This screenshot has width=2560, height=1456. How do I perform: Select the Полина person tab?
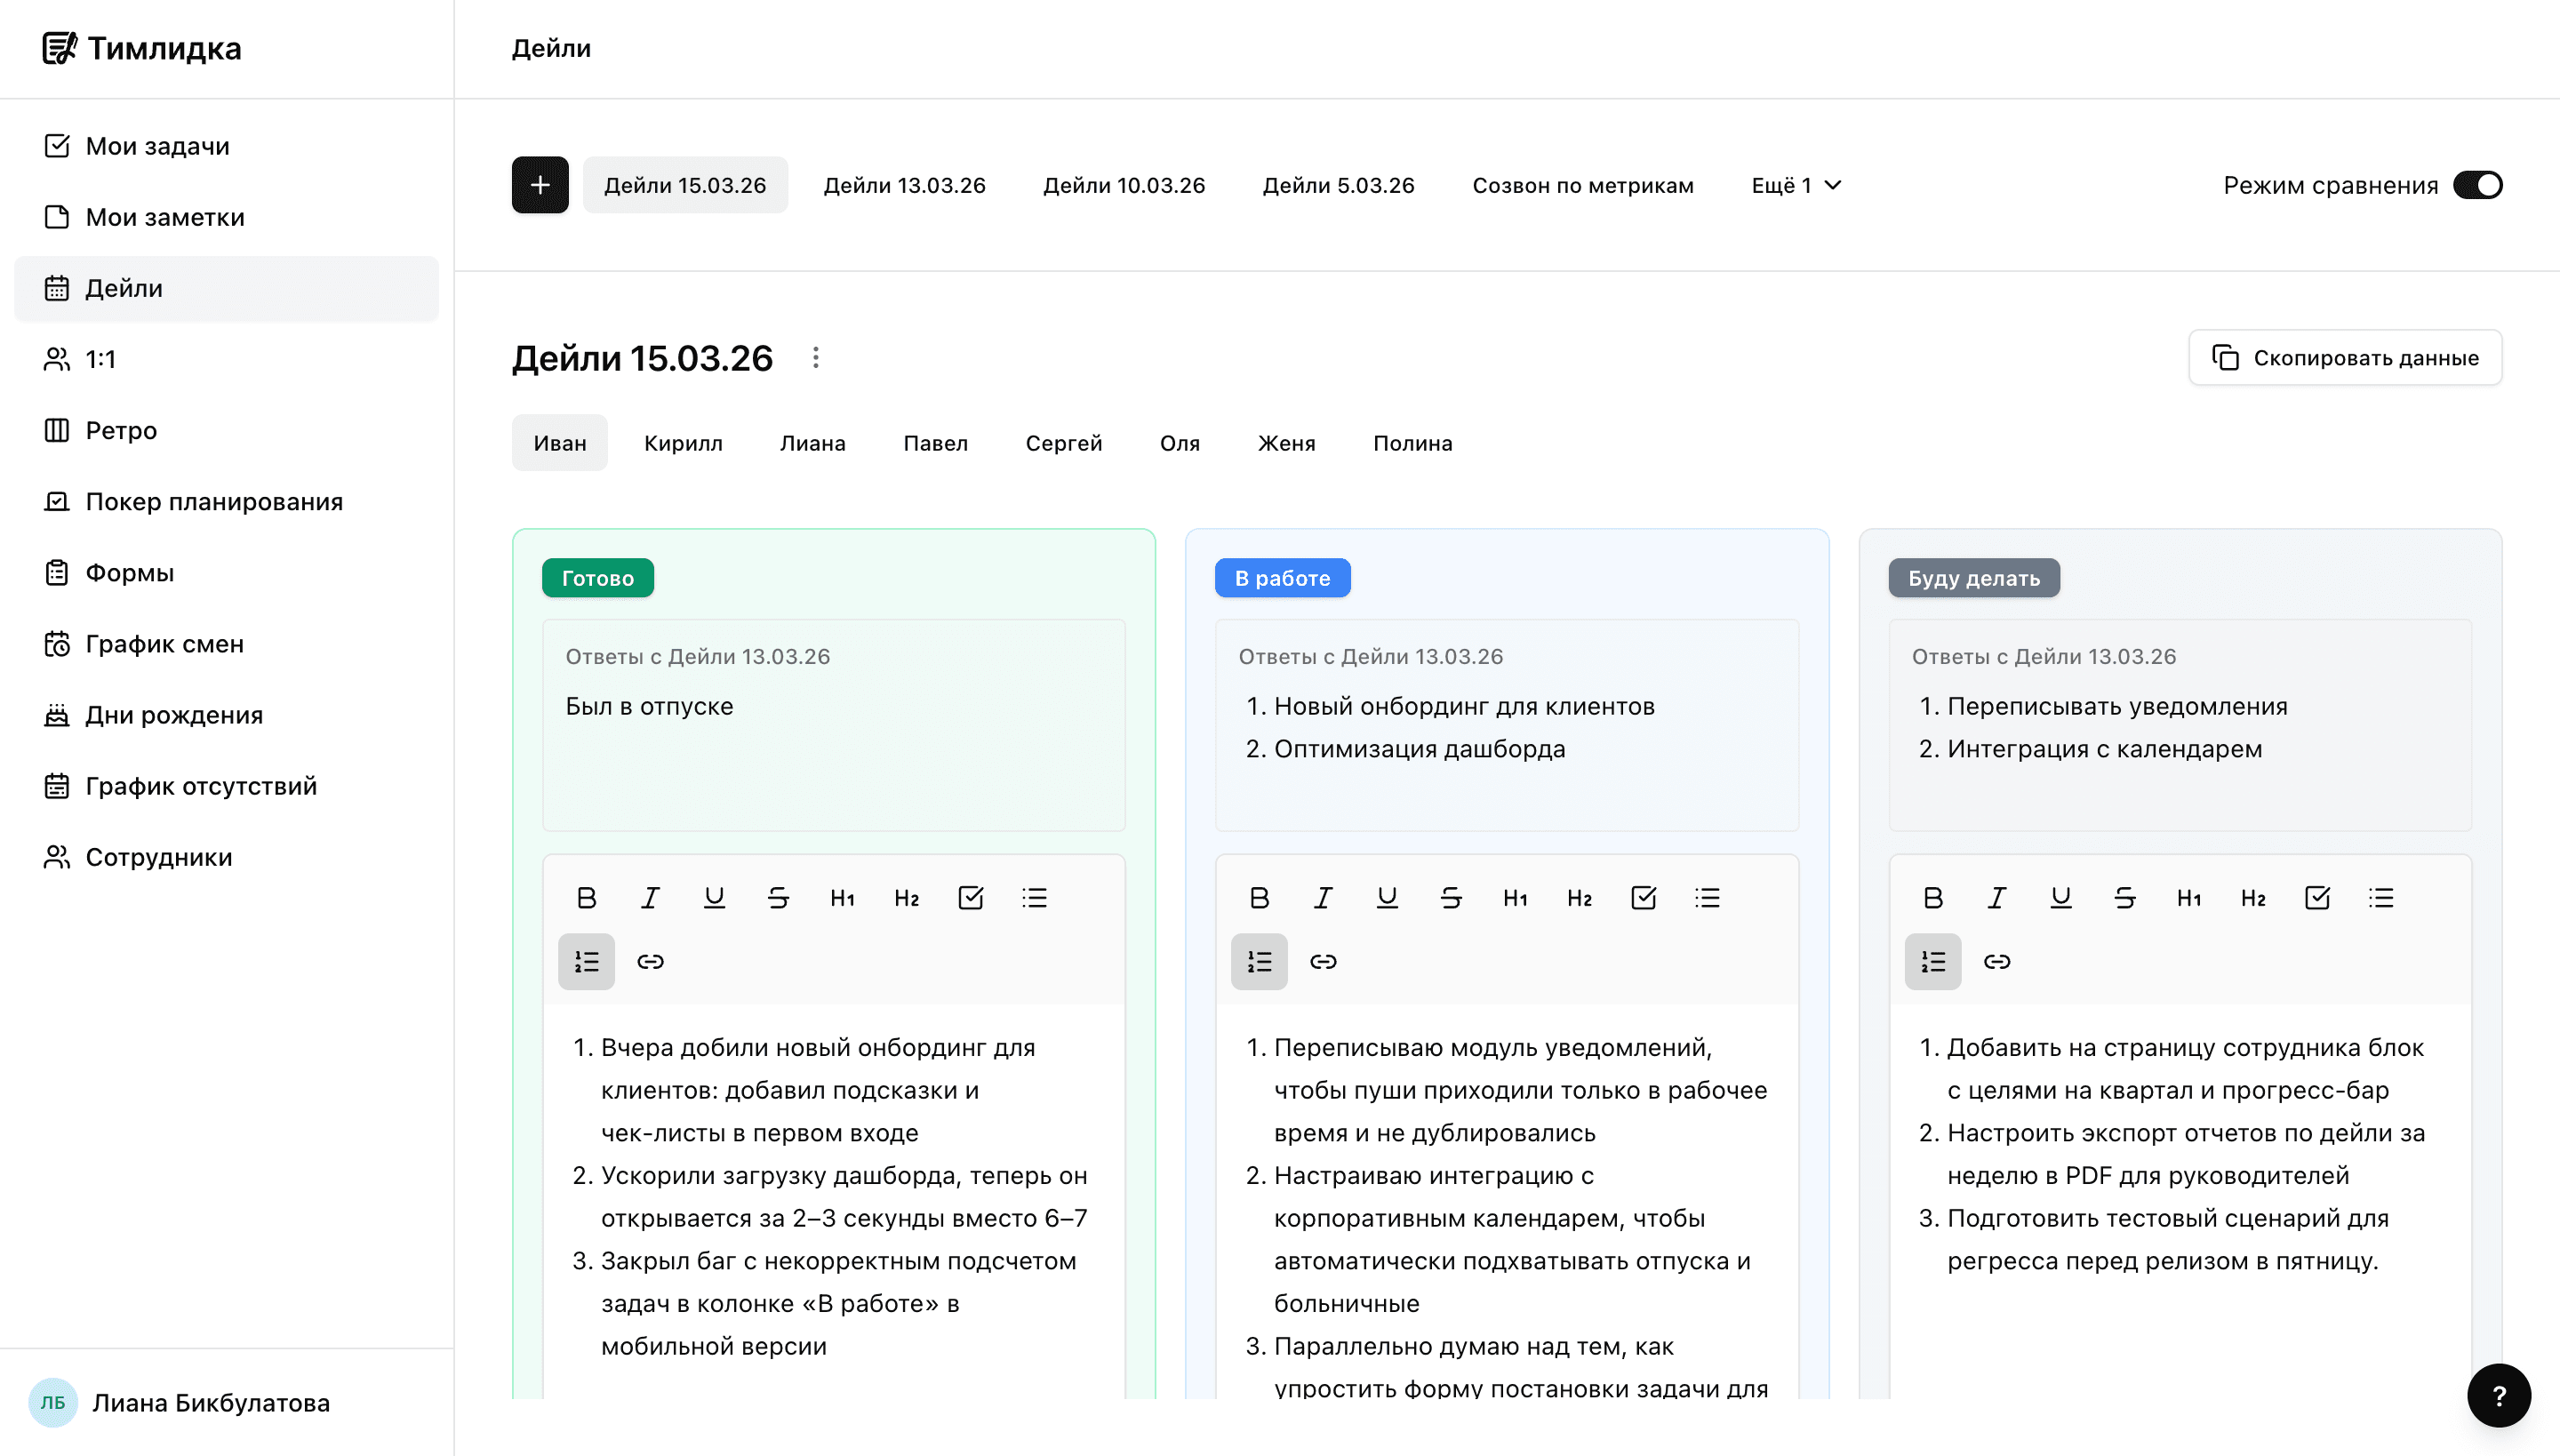click(1412, 443)
